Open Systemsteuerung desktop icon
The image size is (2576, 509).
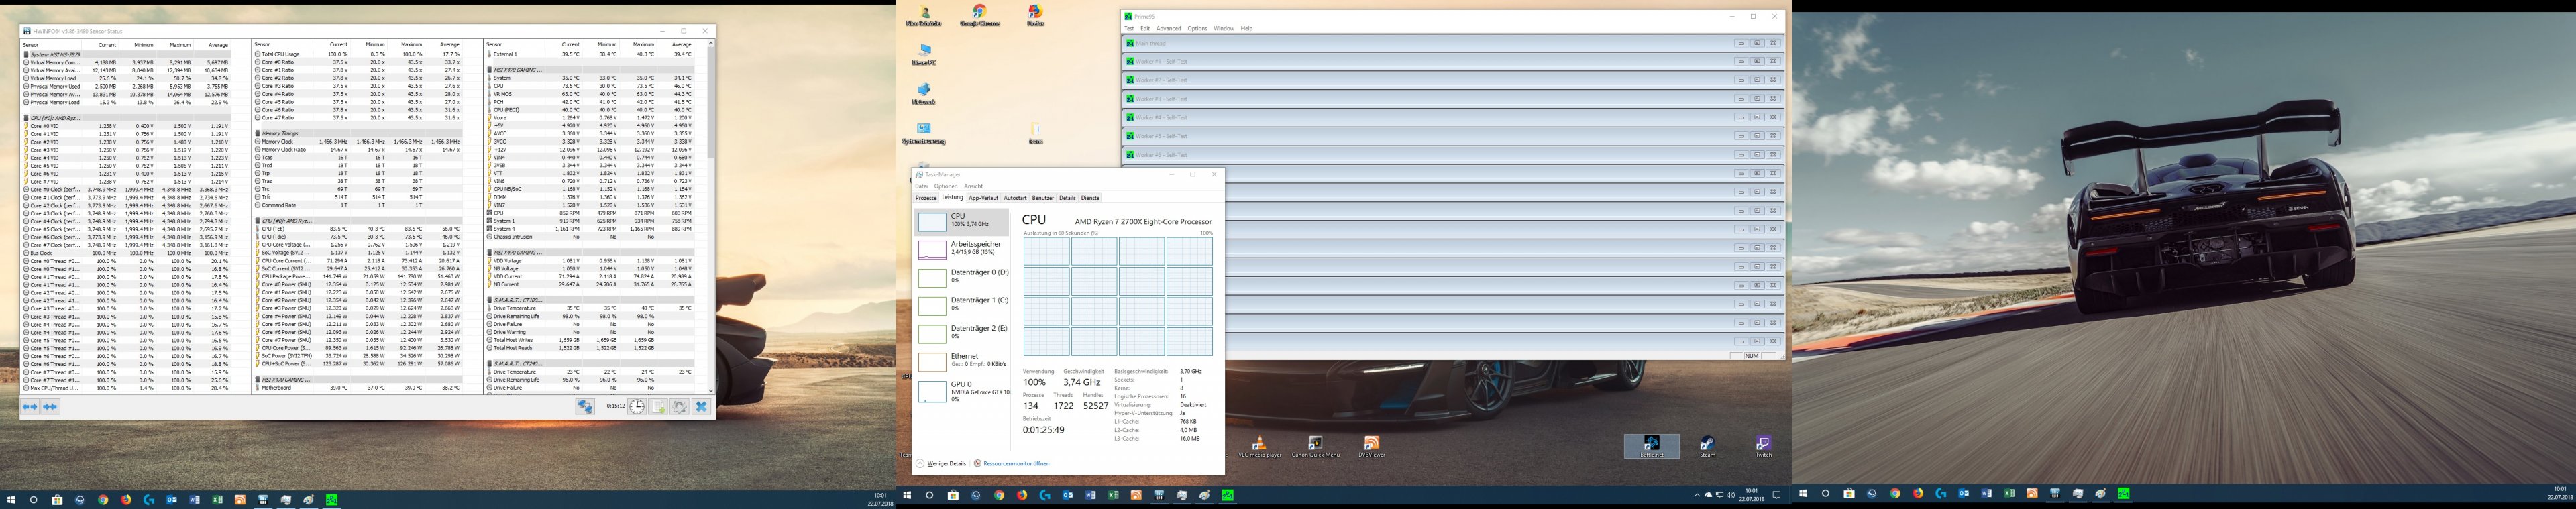click(x=924, y=134)
